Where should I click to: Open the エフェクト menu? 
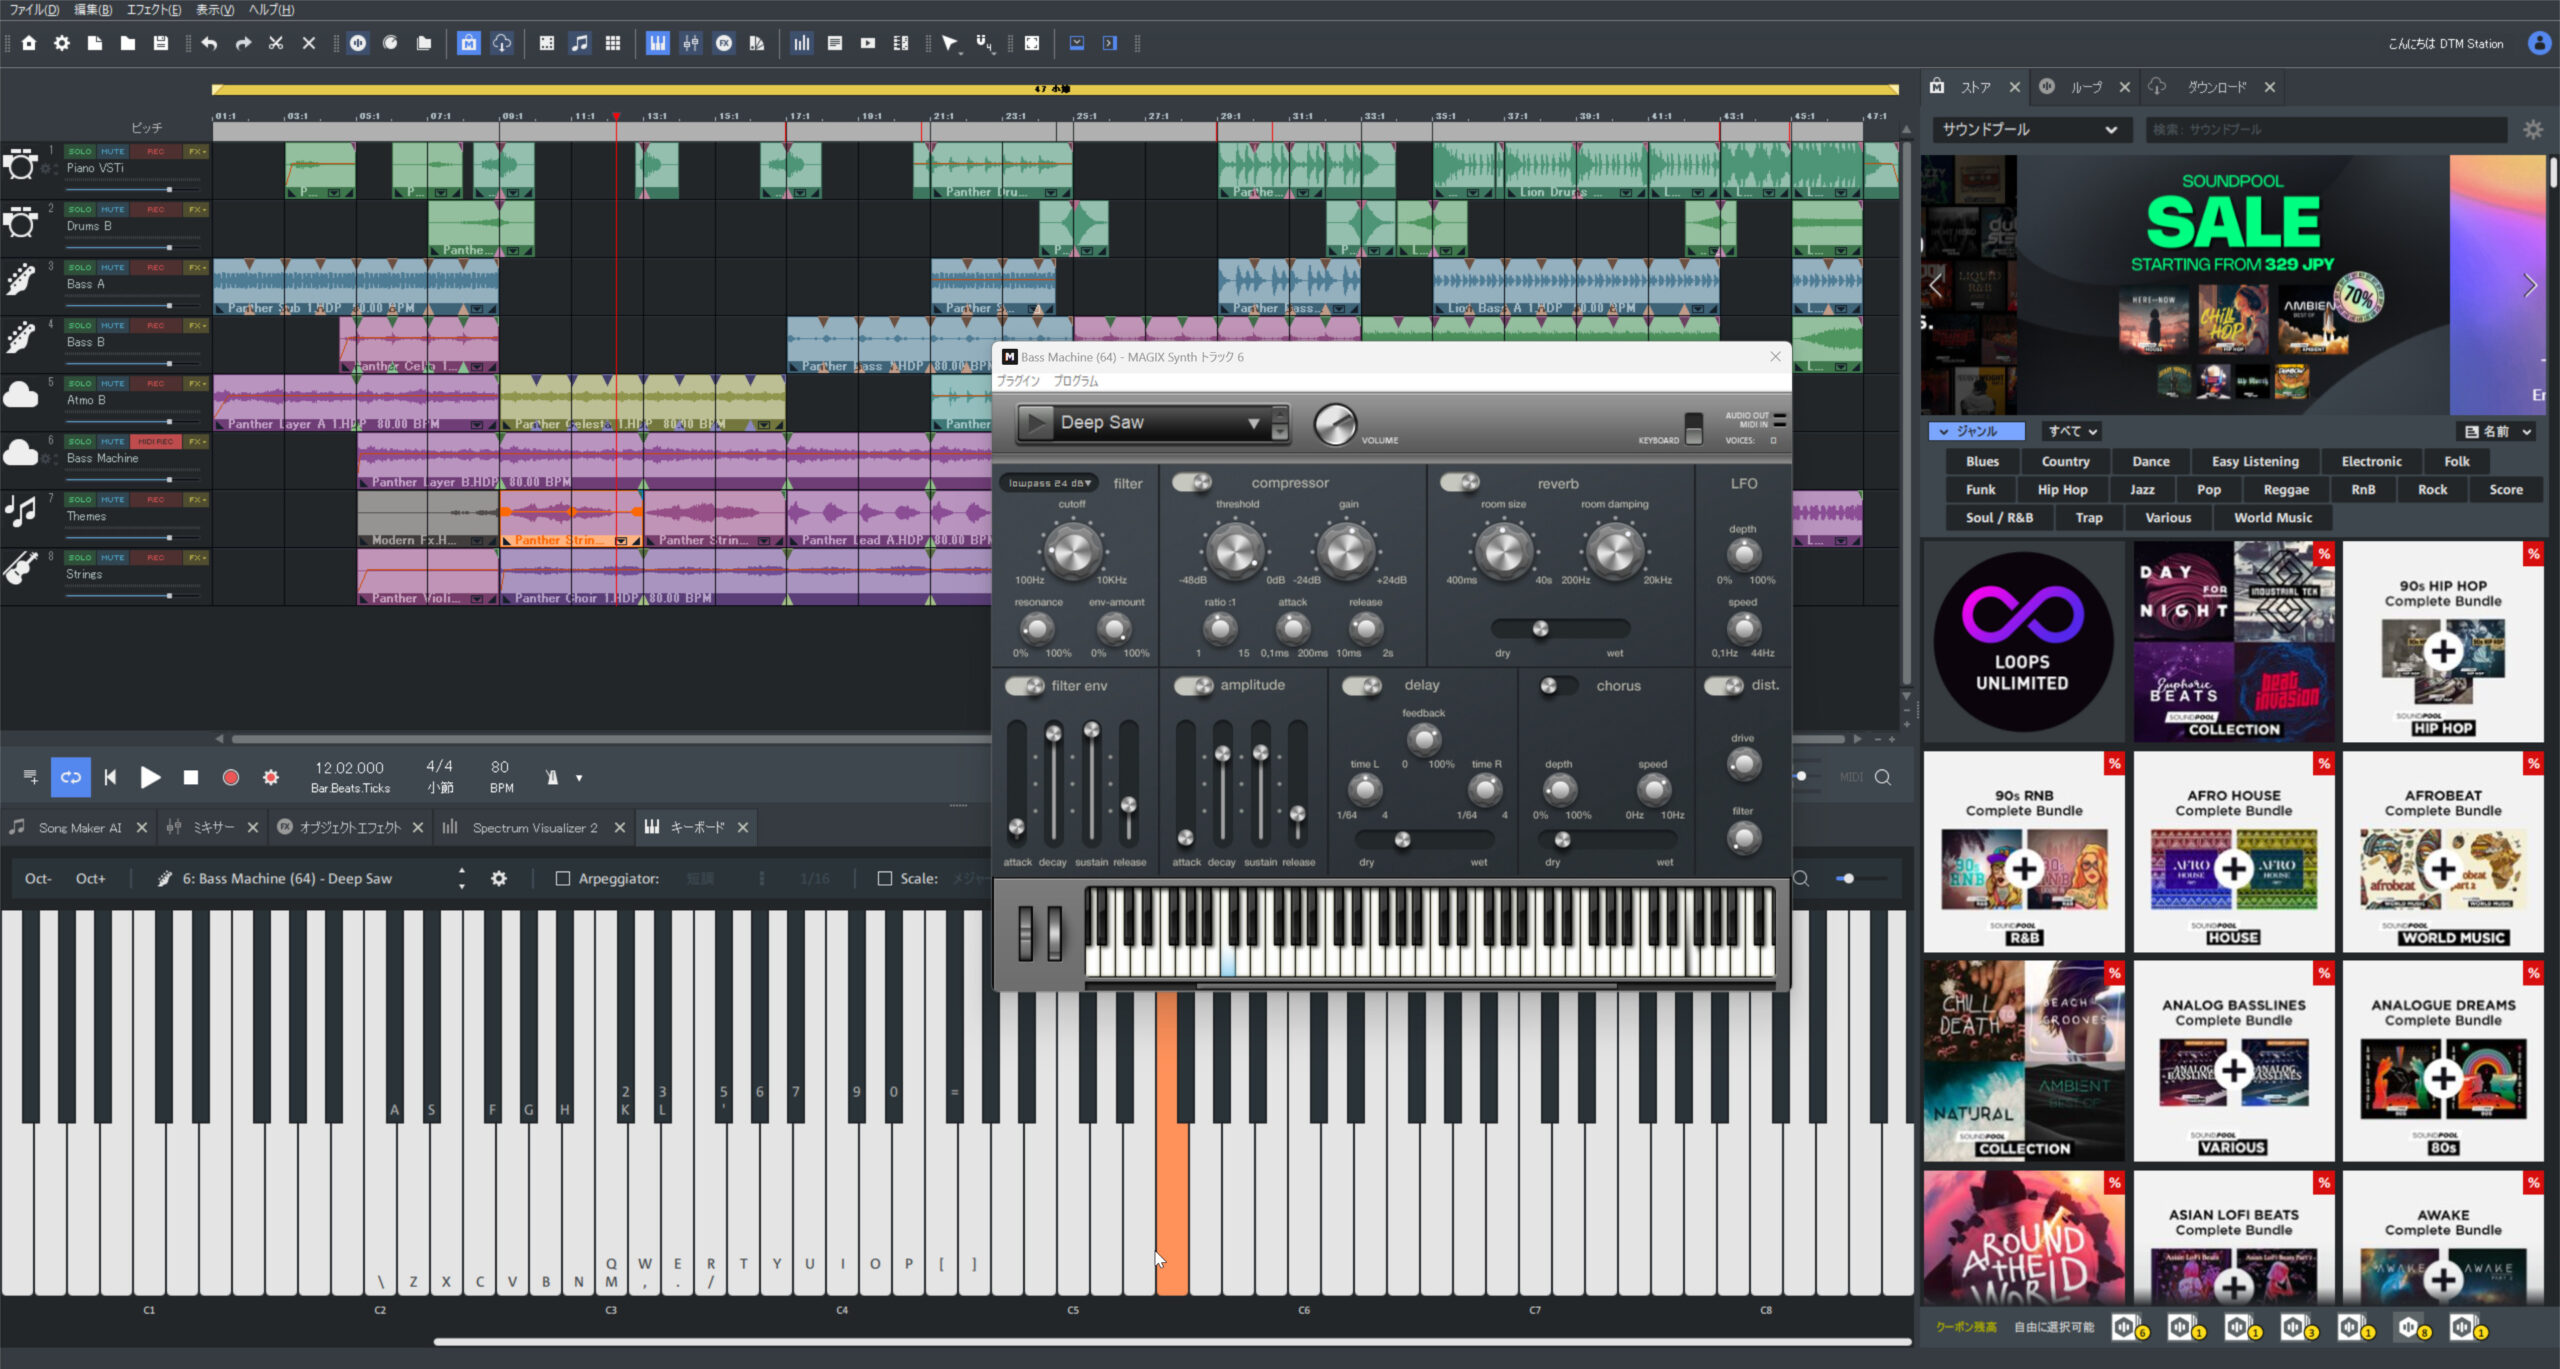click(x=153, y=10)
